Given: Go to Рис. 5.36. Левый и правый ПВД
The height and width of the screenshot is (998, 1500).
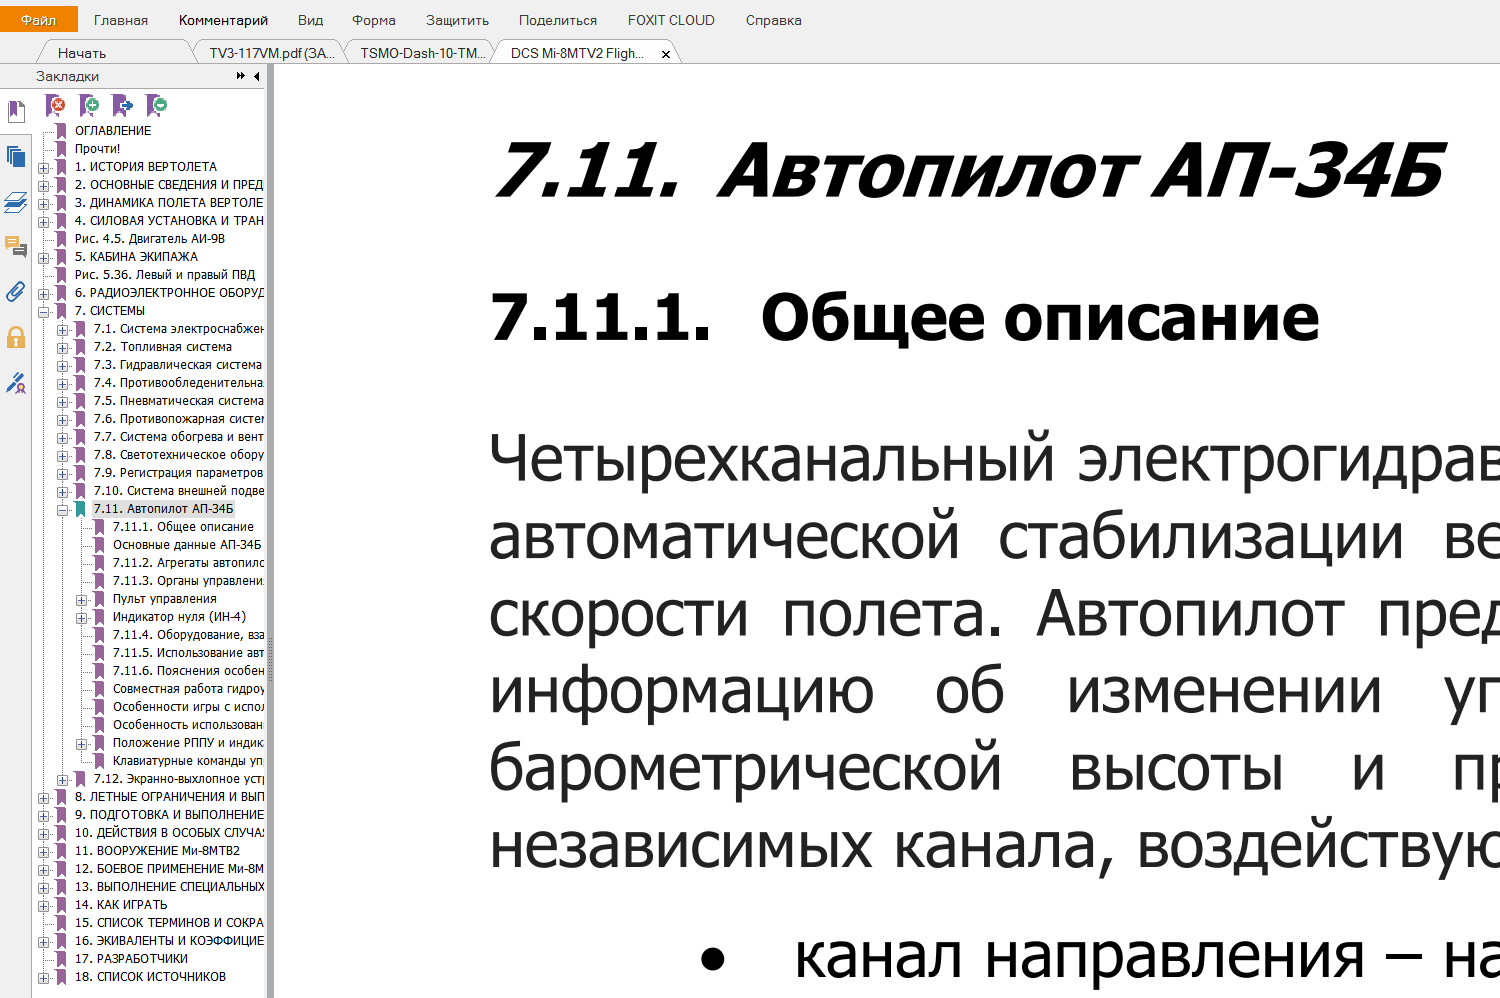Looking at the screenshot, I should [x=165, y=275].
